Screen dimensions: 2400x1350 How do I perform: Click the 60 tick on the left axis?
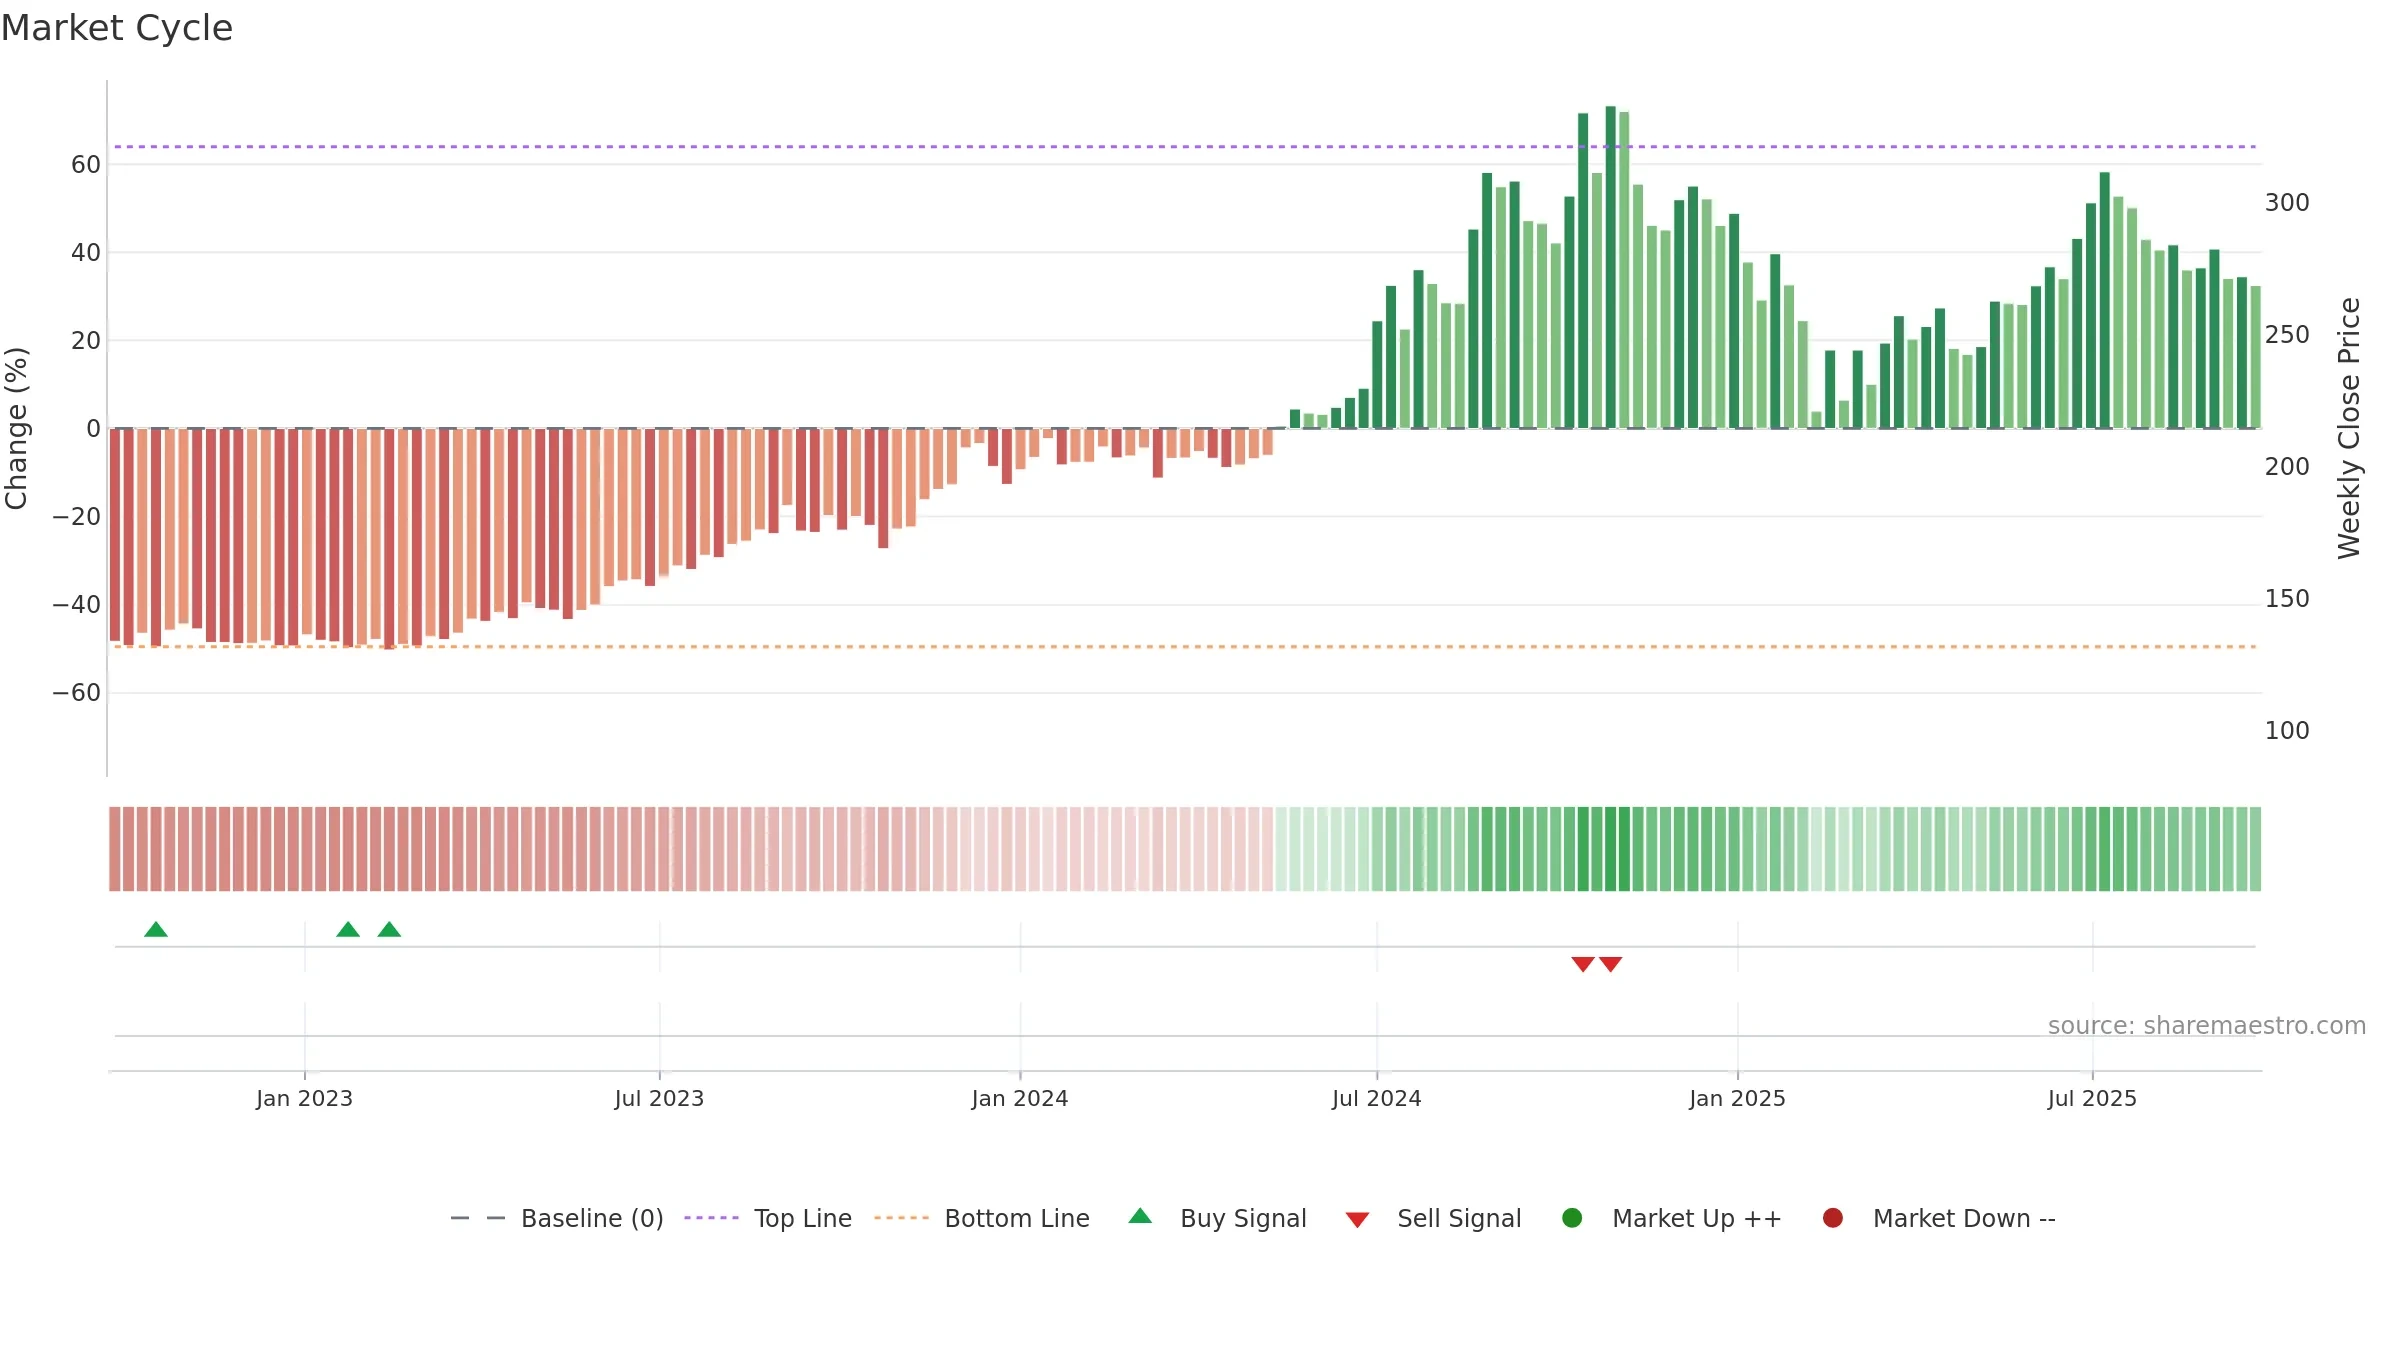[x=86, y=165]
